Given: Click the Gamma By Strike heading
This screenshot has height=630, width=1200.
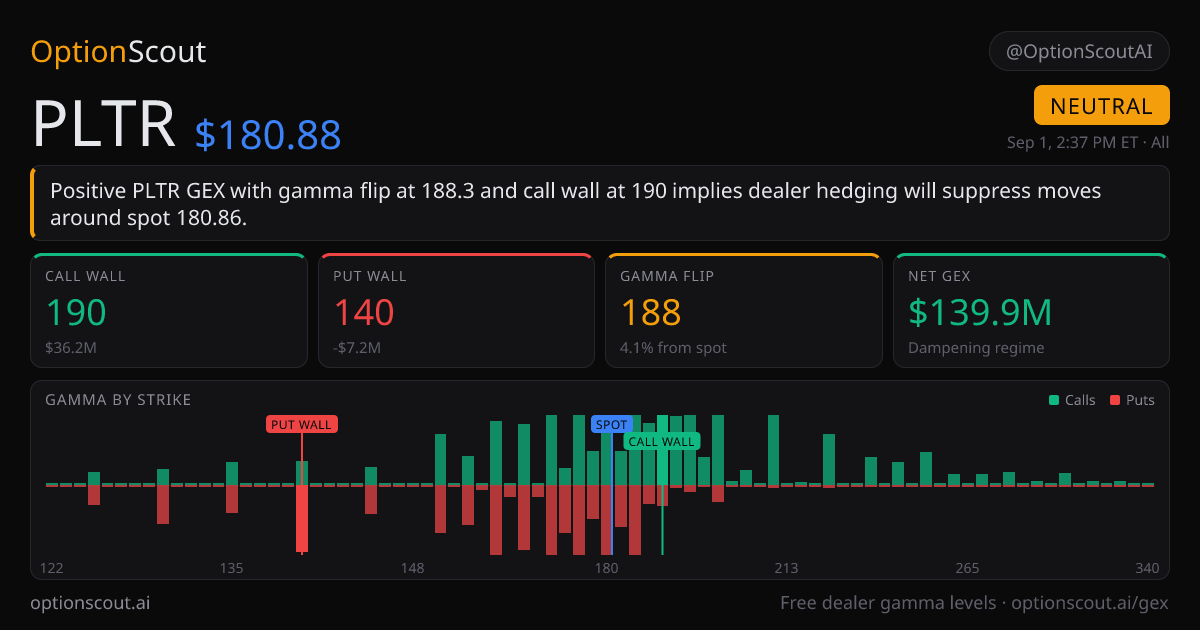Looking at the screenshot, I should [x=118, y=400].
